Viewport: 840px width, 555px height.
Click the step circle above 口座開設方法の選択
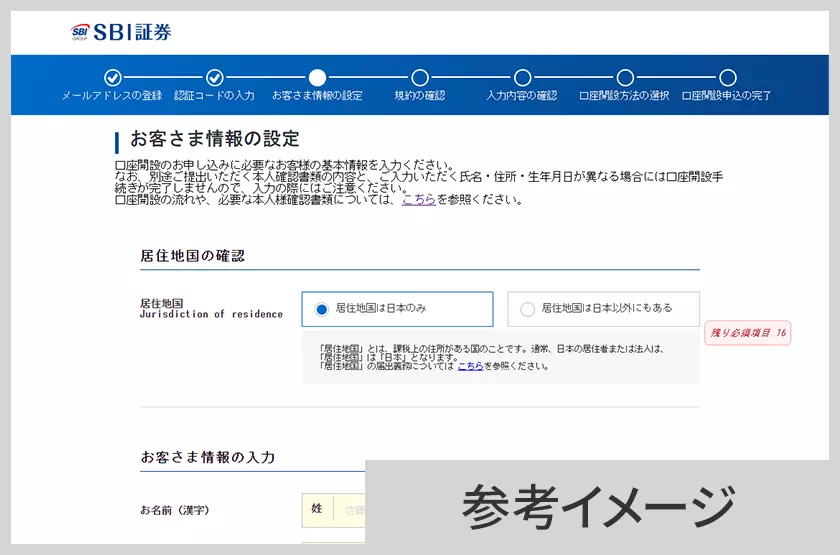click(x=625, y=78)
